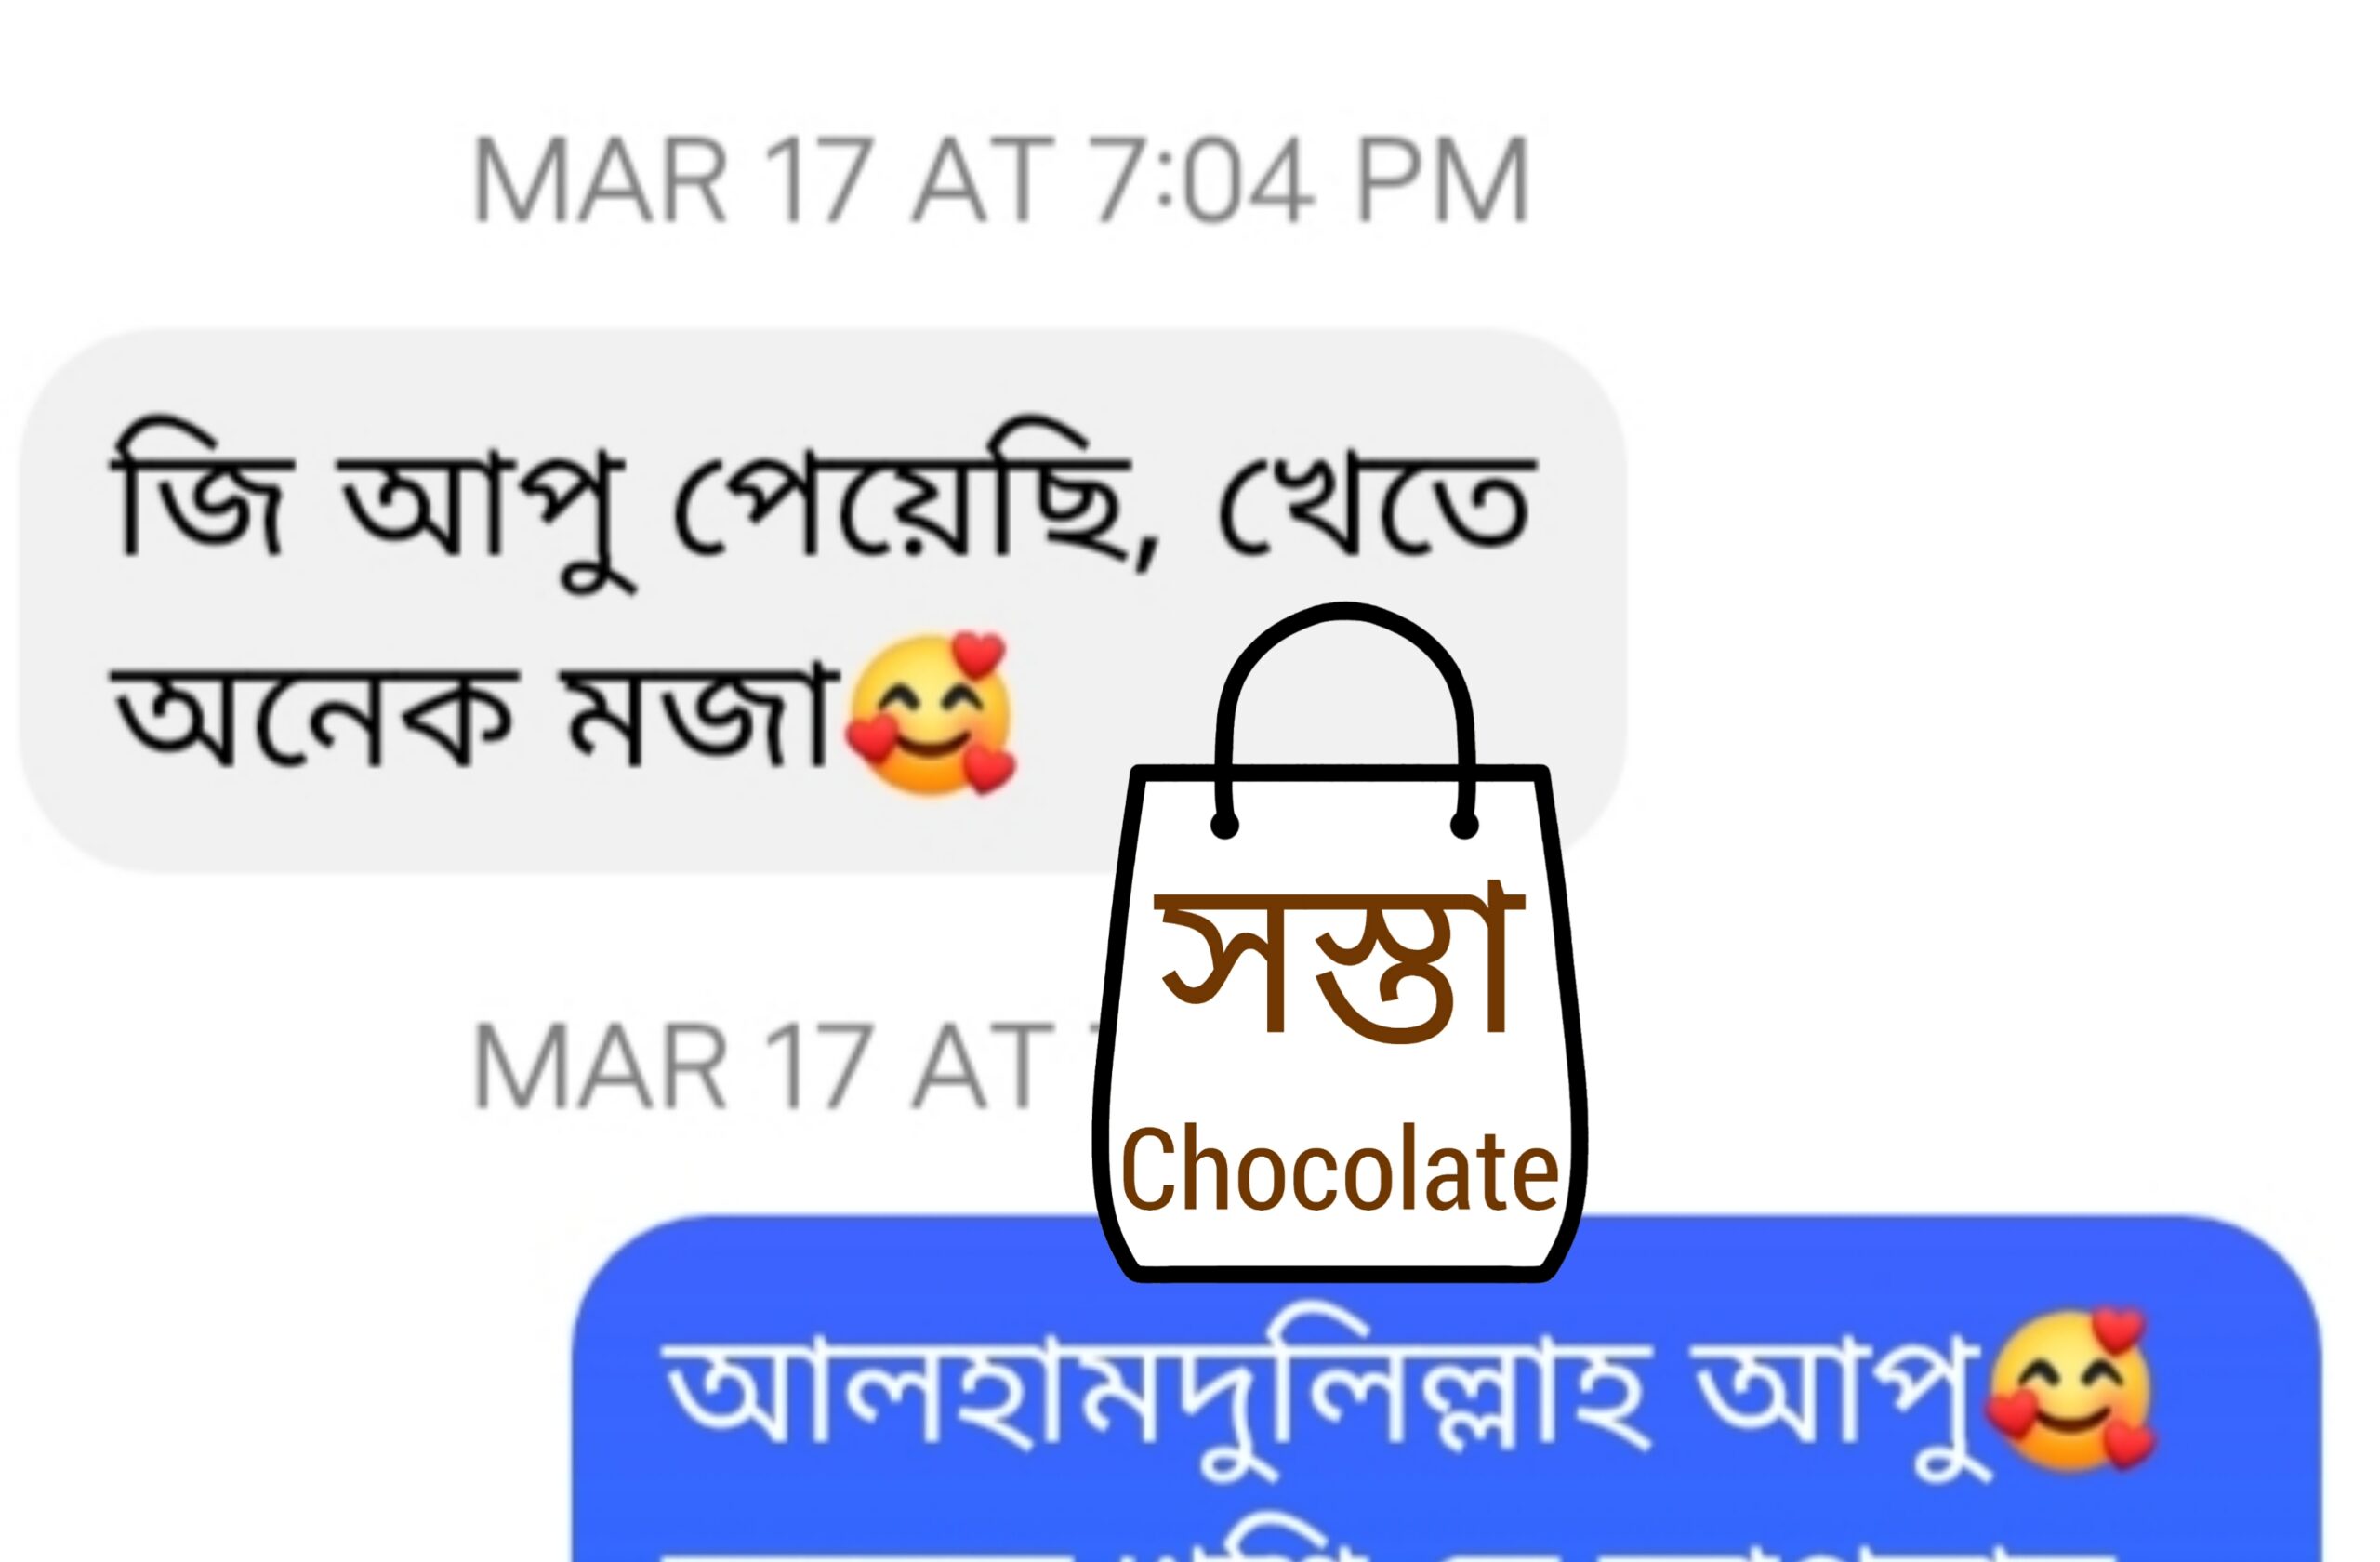Select the Chocolate label on bag

1340,1168
